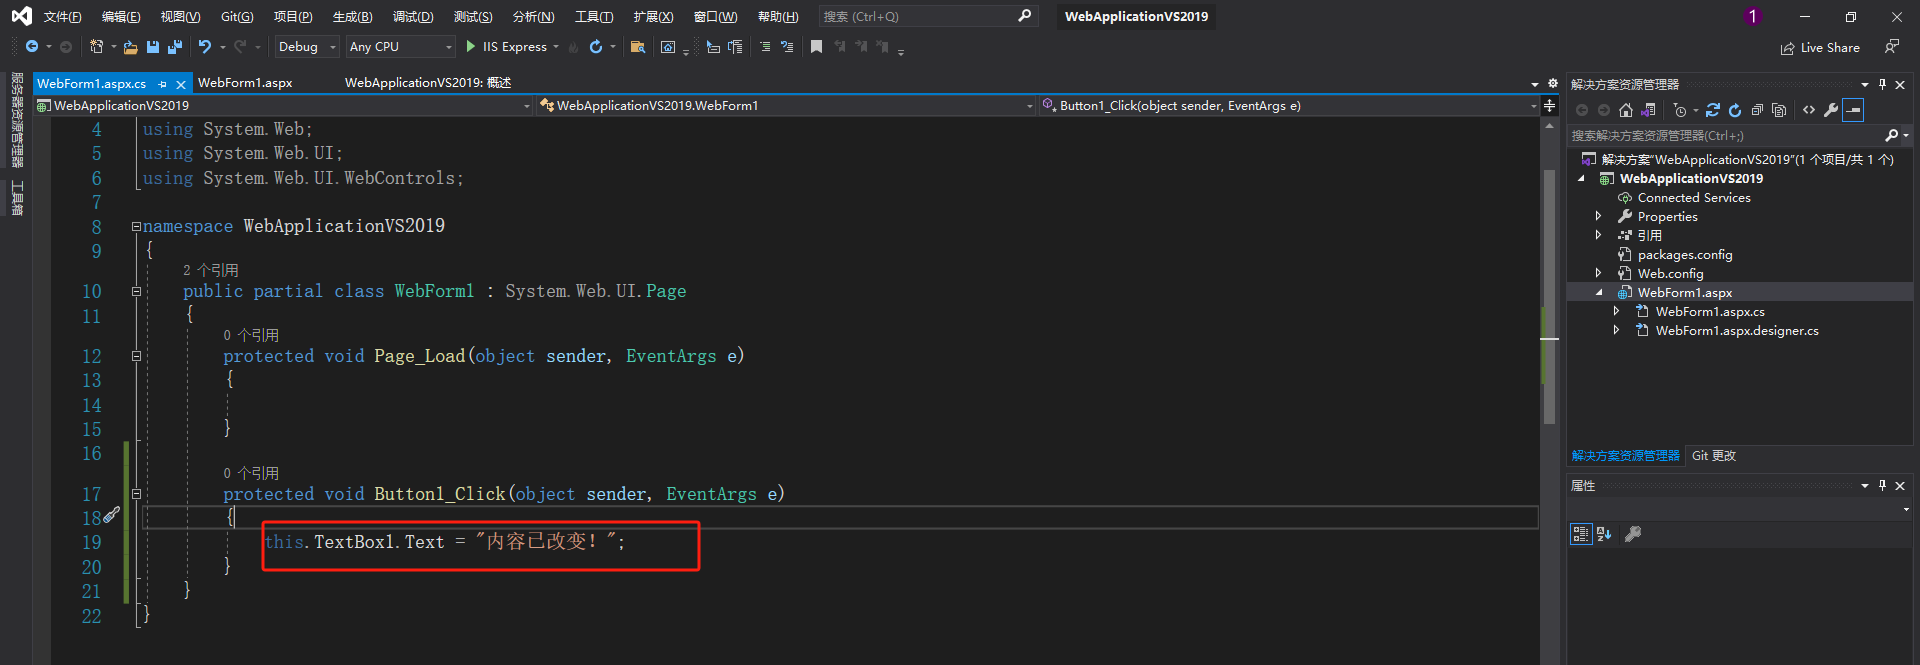Viewport: 1920px width, 665px height.
Task: Click the bookmark toggle icon in toolbar
Action: click(x=816, y=47)
